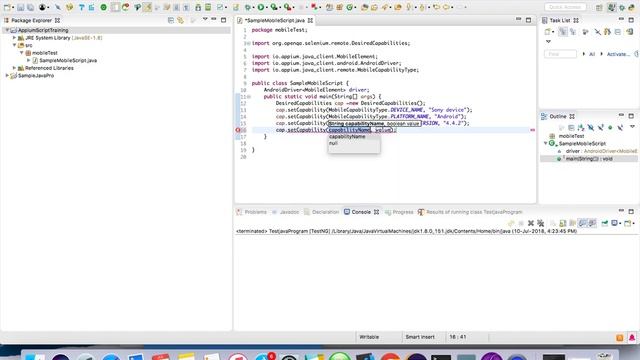This screenshot has width=640, height=360.
Task: Collapse the src folder
Action: click(x=14, y=45)
